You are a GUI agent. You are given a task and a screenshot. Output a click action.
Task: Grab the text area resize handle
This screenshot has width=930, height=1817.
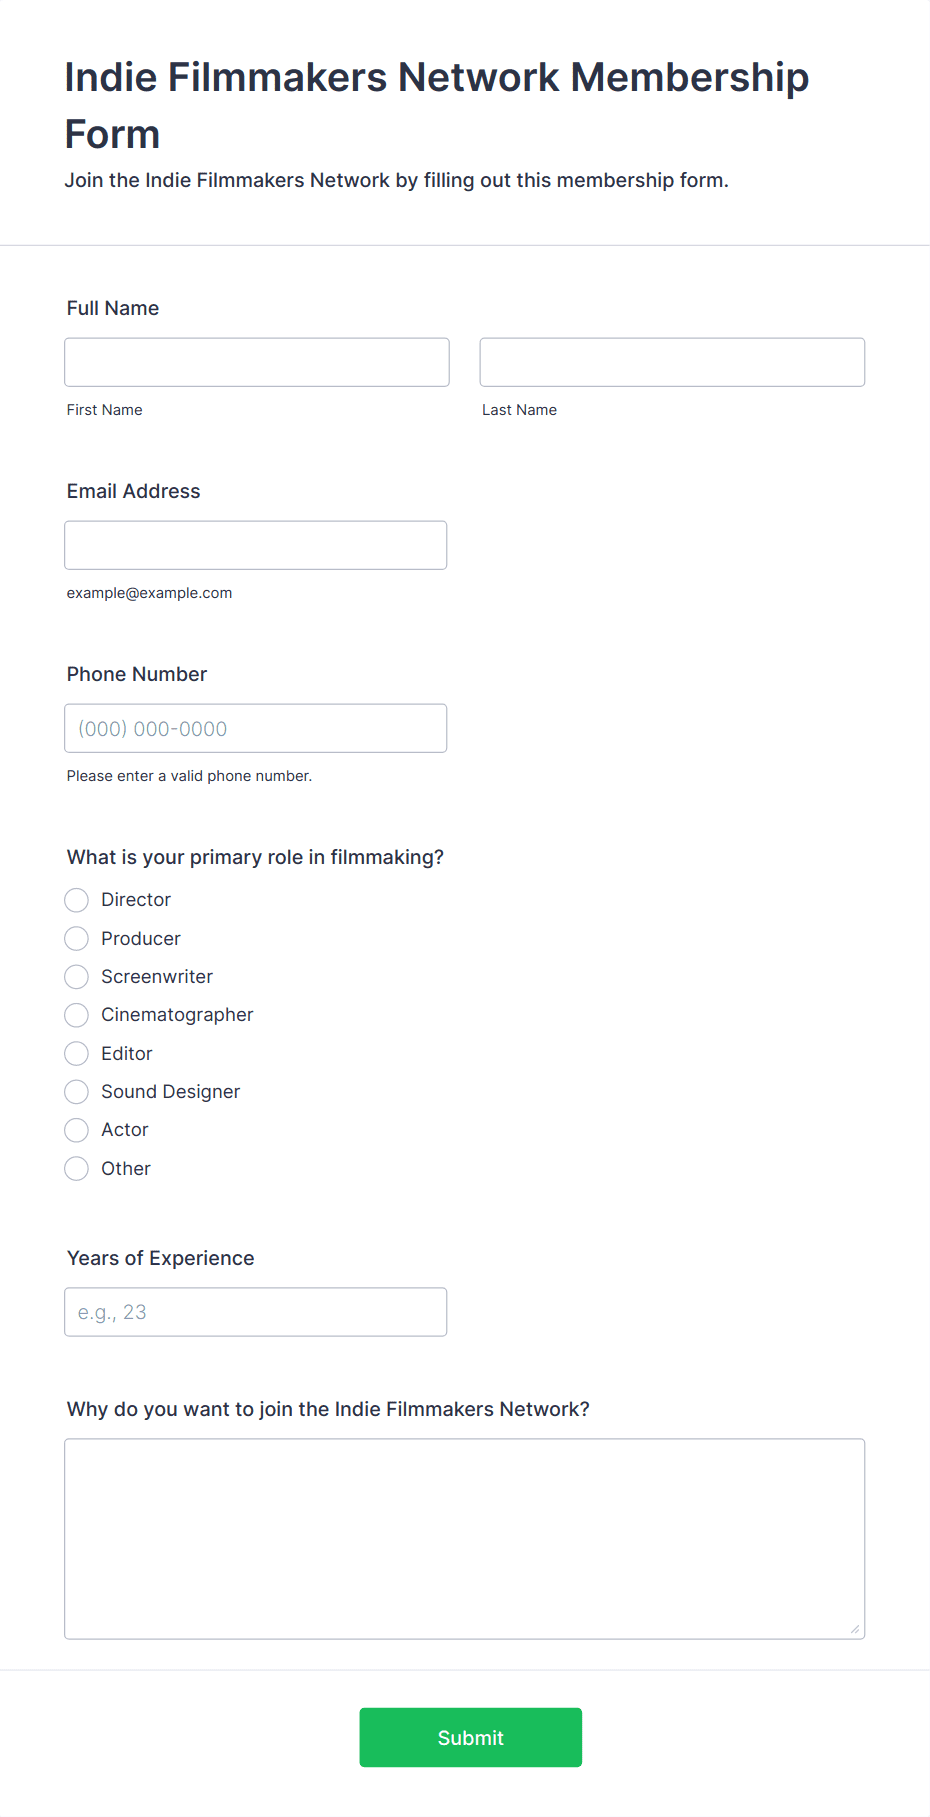point(855,1629)
